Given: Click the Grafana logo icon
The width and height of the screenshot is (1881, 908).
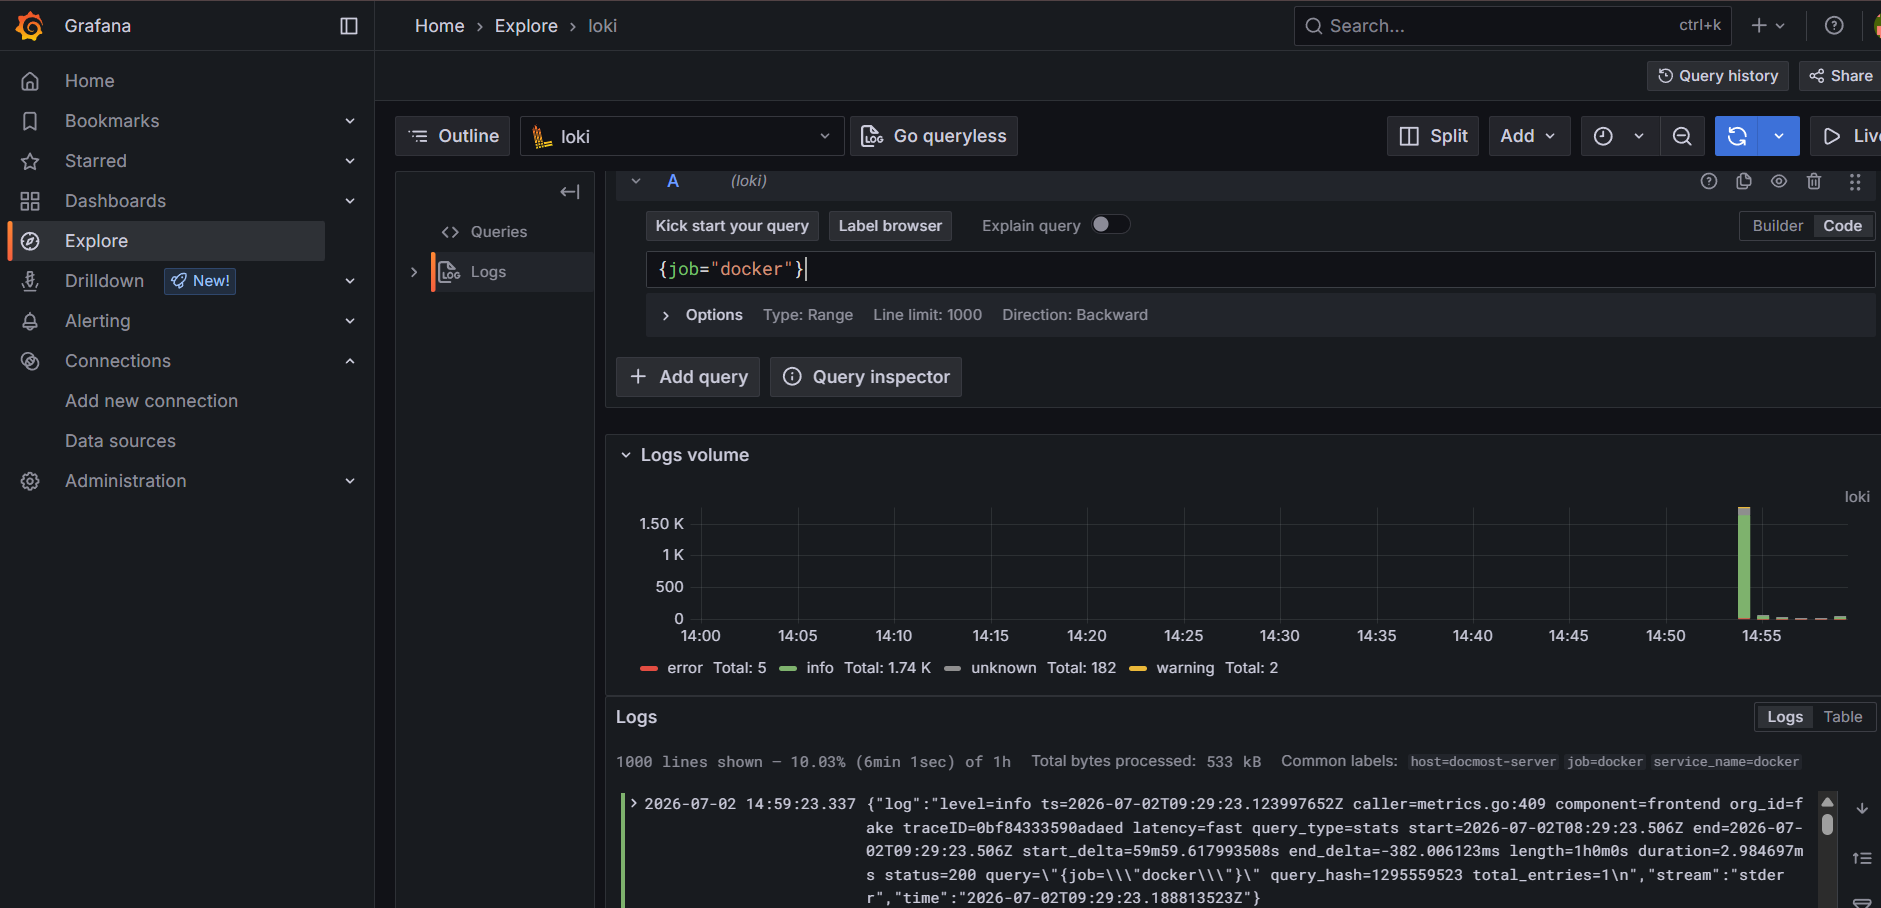Looking at the screenshot, I should [x=30, y=26].
